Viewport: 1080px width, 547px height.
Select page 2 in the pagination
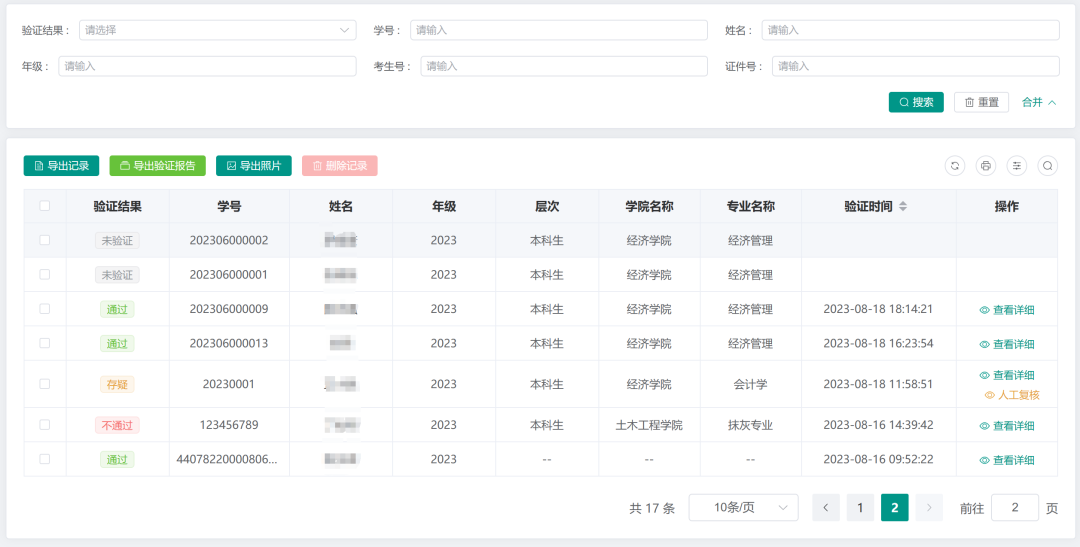coord(894,508)
